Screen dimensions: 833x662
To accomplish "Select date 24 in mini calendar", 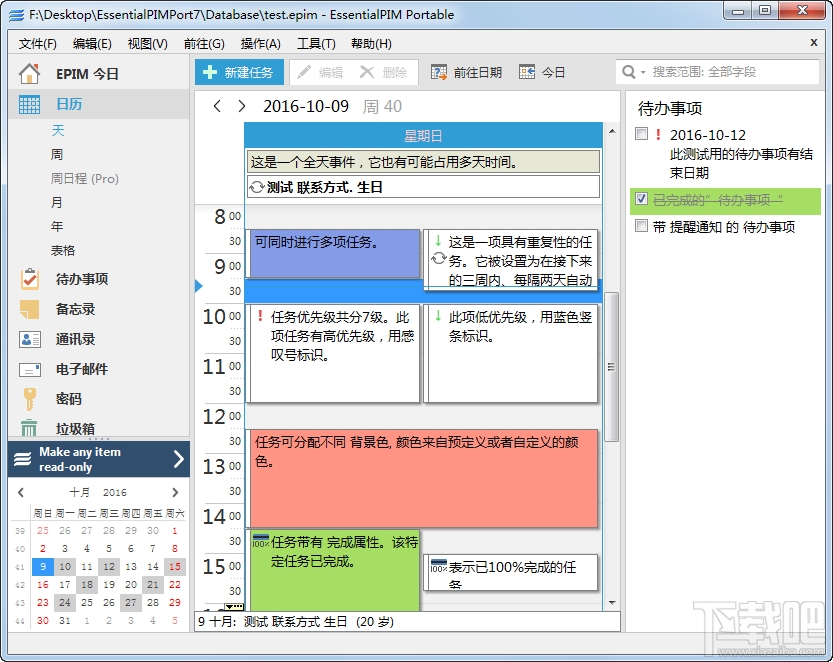I will coord(65,602).
